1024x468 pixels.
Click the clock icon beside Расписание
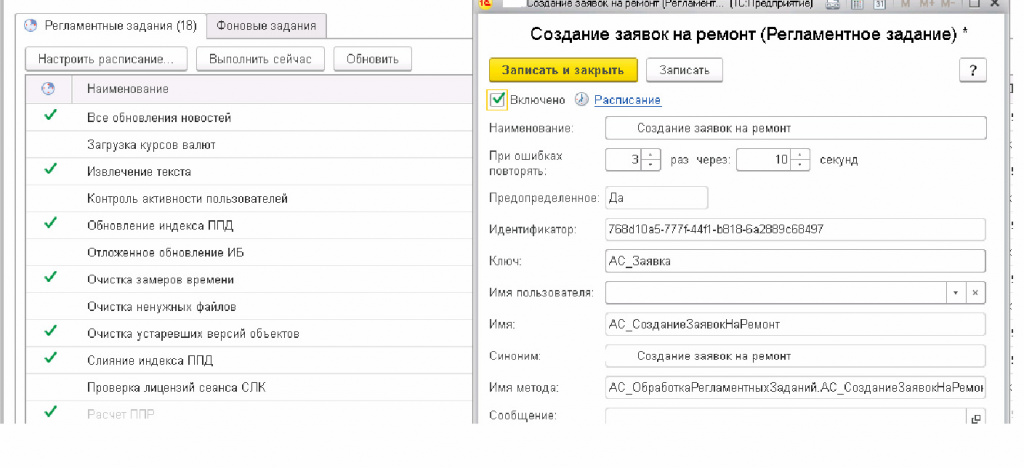tap(581, 100)
